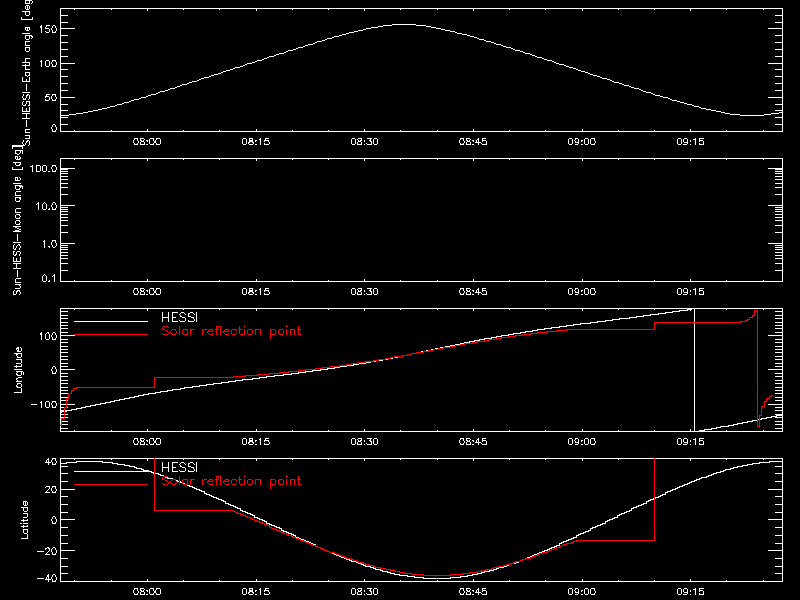Screen dimensions: 800x600
Task: Click 09:00 label under the Latitude plot
Action: pyautogui.click(x=582, y=592)
